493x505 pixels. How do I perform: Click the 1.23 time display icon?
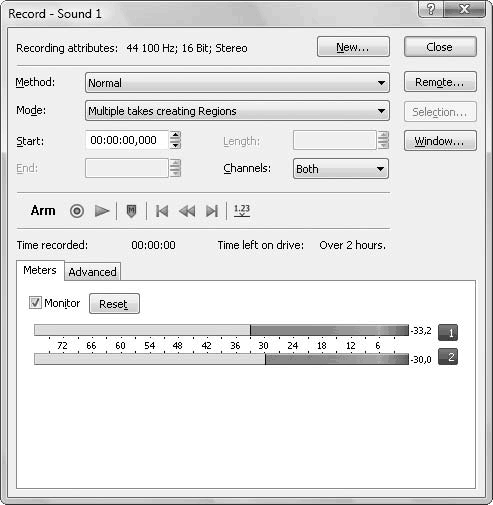point(242,211)
